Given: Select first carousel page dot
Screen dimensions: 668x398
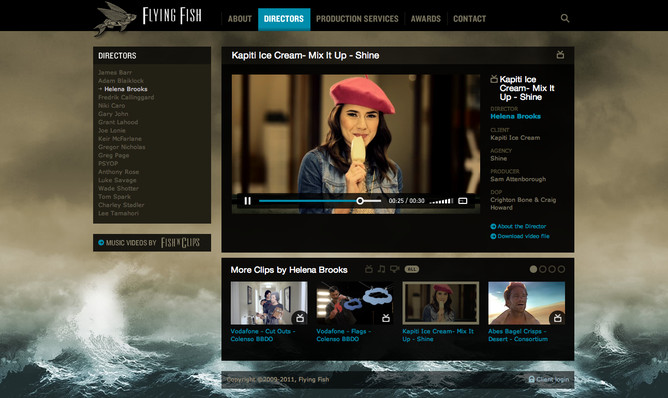Looking at the screenshot, I should pos(533,269).
